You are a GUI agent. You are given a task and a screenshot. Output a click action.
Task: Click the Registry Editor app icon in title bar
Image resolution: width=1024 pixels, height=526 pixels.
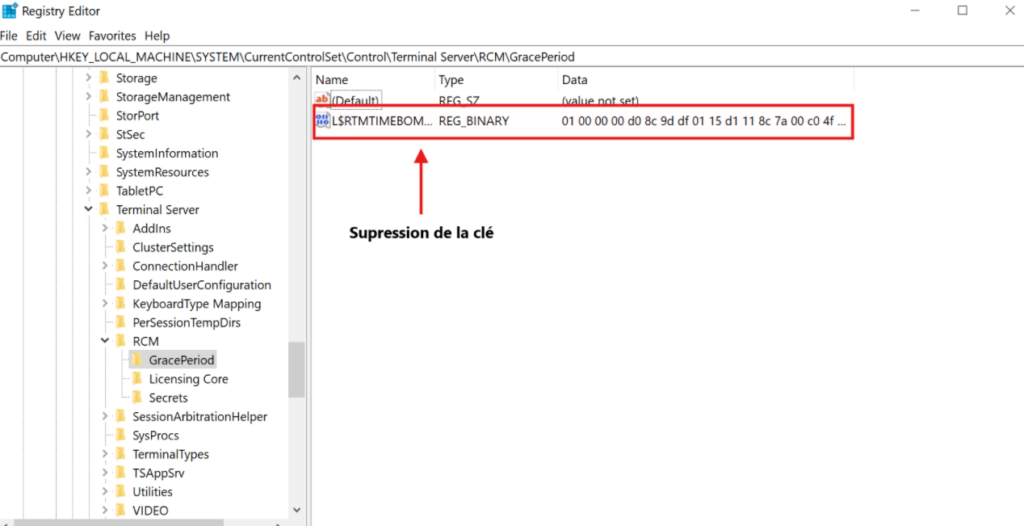pyautogui.click(x=9, y=11)
